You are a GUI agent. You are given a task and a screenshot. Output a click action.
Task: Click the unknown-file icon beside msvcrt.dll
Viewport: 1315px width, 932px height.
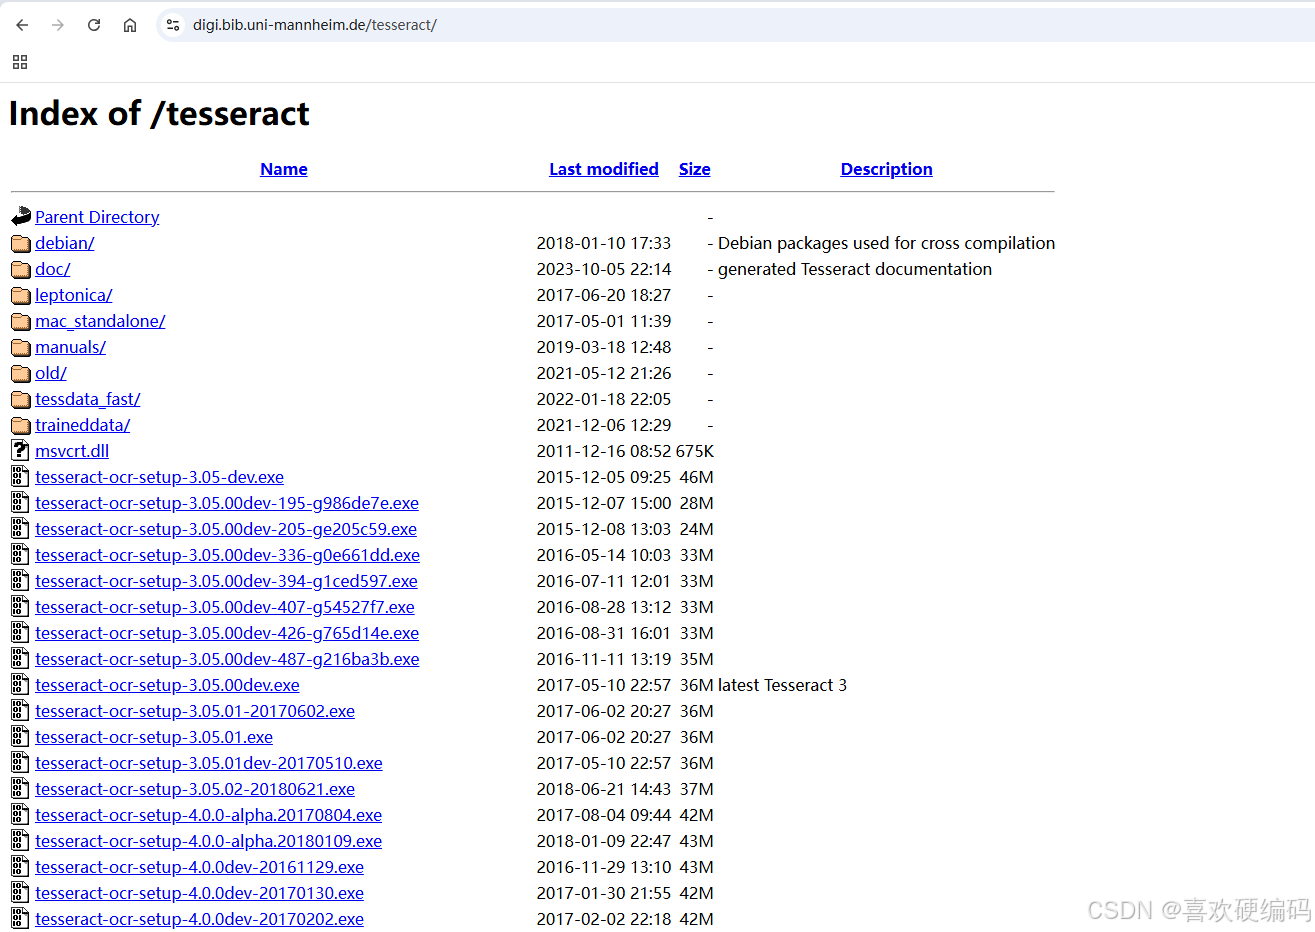pyautogui.click(x=21, y=451)
